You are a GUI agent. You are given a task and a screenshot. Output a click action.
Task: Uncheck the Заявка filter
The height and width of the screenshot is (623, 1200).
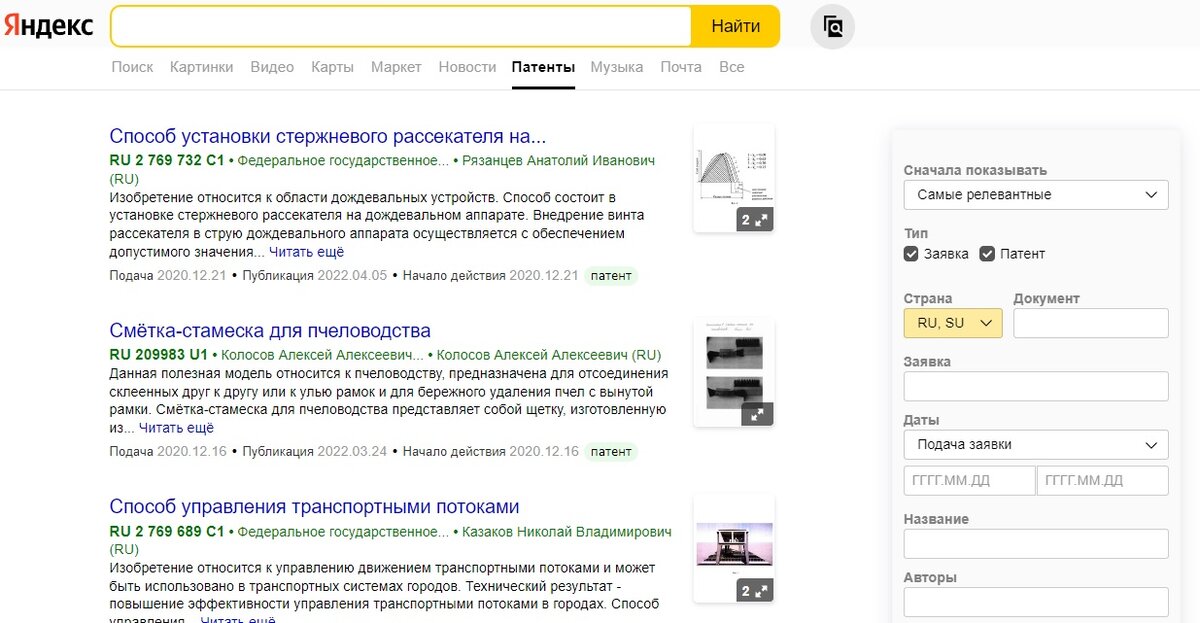pos(911,253)
